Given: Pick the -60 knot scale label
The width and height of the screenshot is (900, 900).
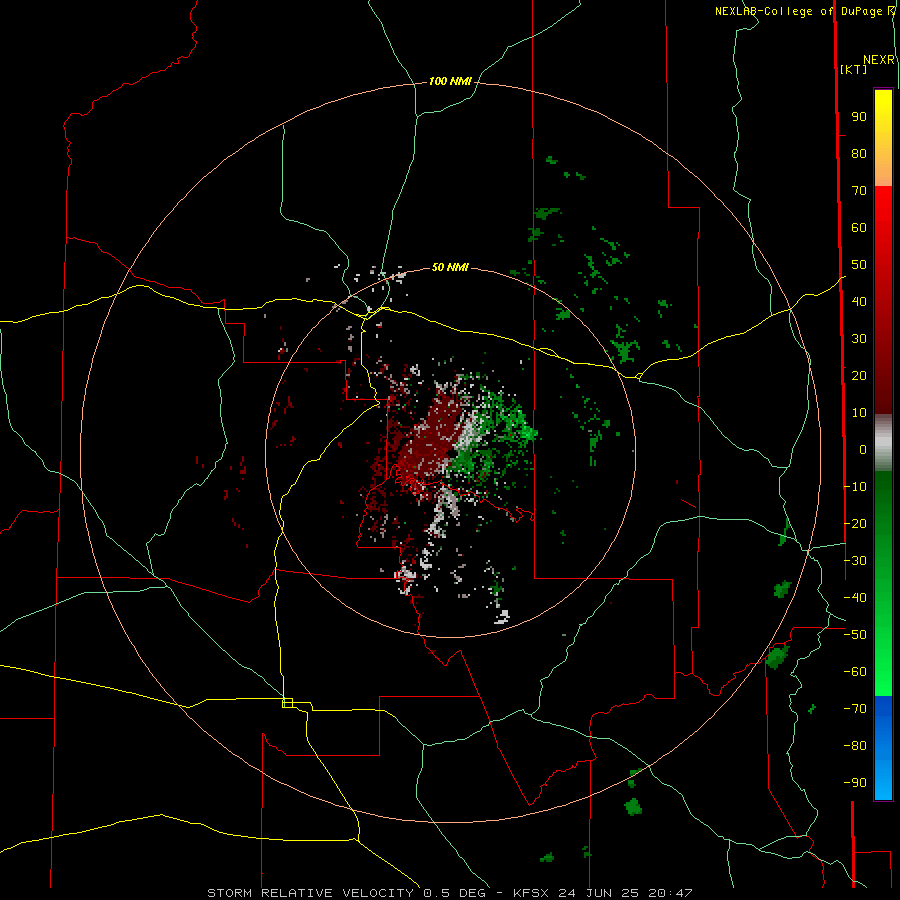Looking at the screenshot, I should [855, 672].
